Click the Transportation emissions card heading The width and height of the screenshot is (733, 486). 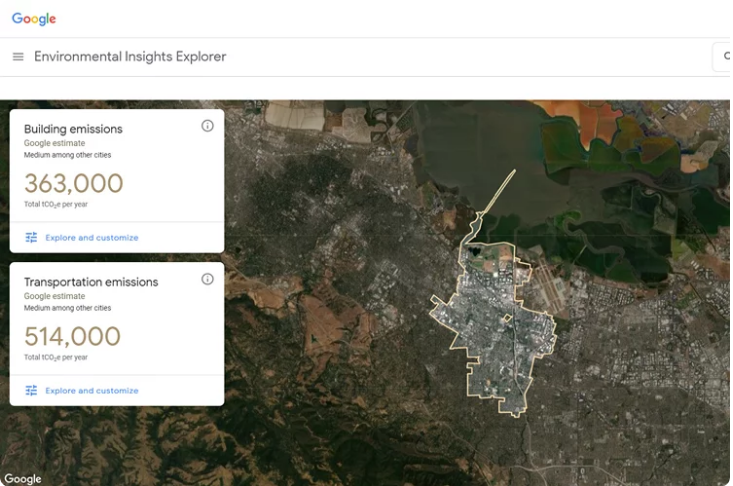(x=91, y=282)
